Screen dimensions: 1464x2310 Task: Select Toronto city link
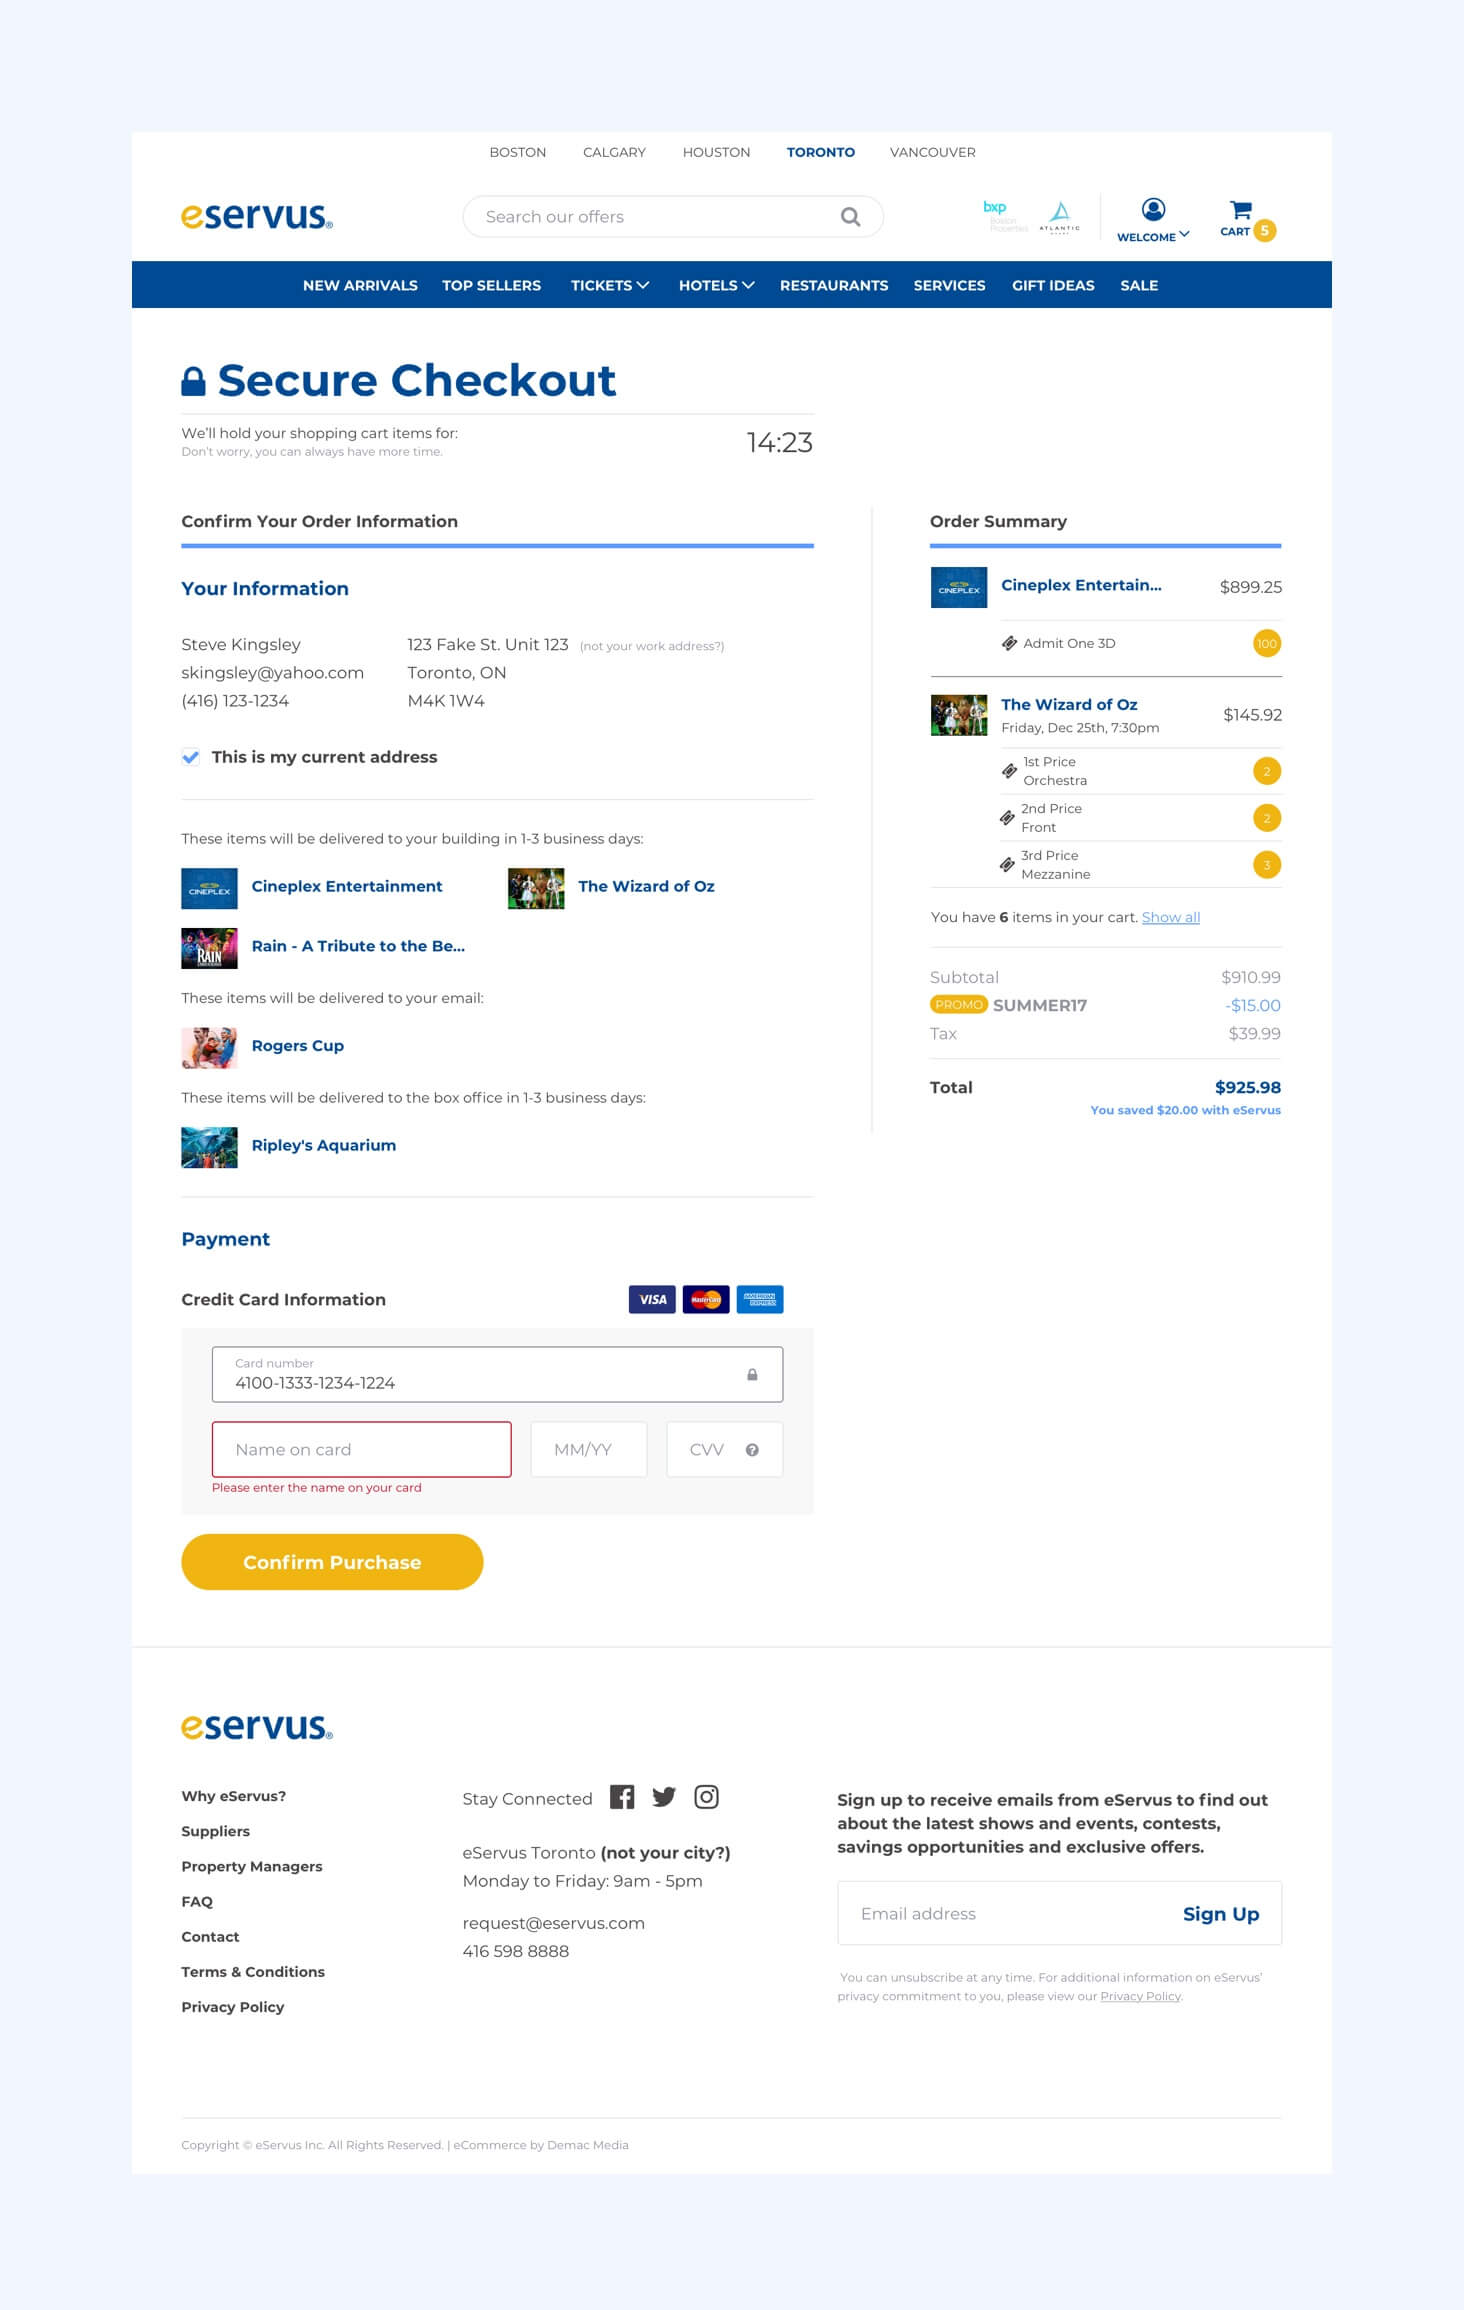(820, 152)
